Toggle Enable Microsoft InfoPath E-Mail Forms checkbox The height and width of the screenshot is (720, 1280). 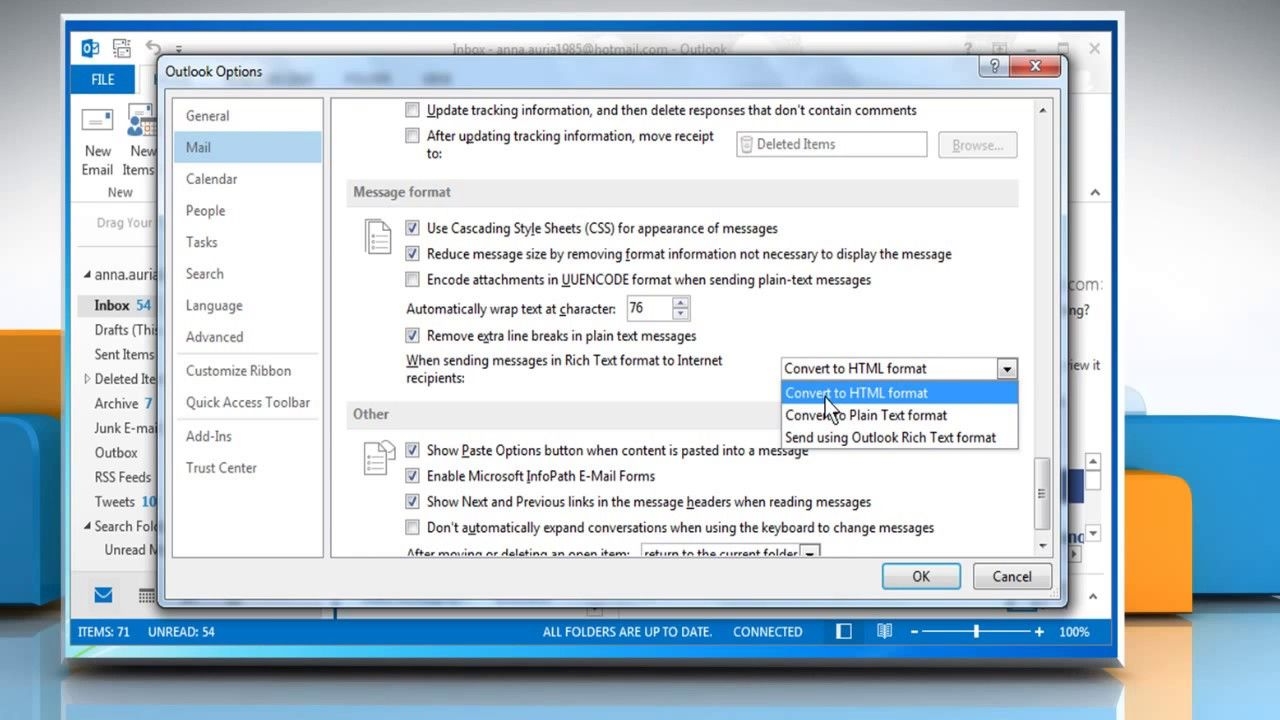[412, 476]
